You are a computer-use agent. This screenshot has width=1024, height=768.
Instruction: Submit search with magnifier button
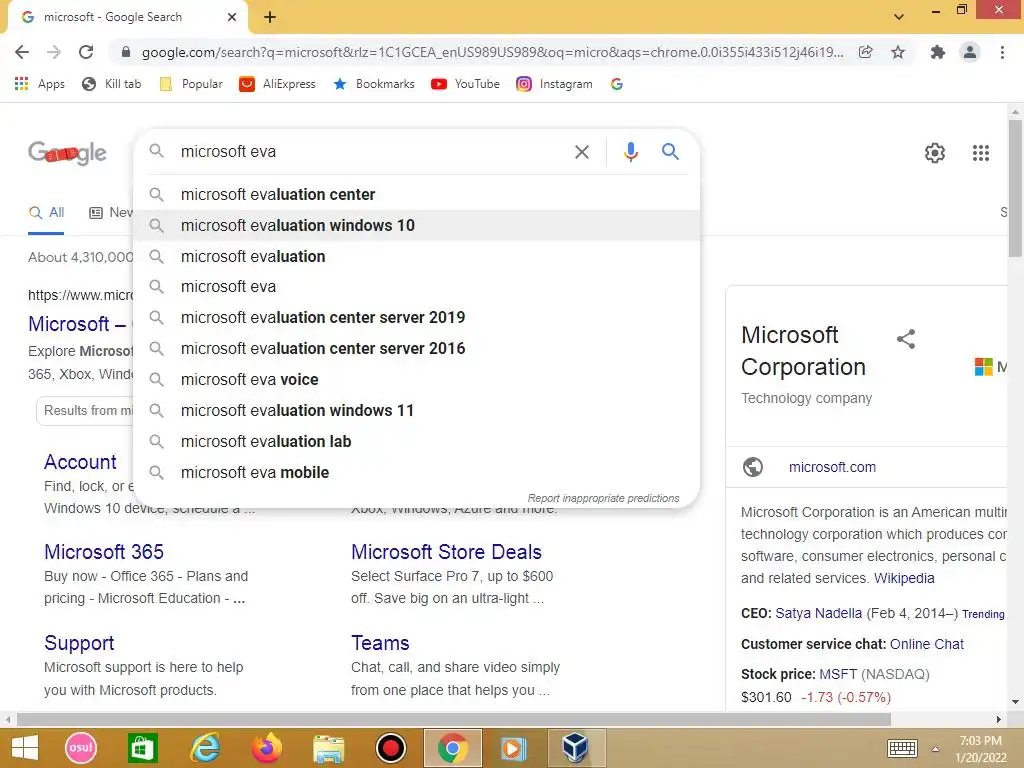tap(670, 152)
